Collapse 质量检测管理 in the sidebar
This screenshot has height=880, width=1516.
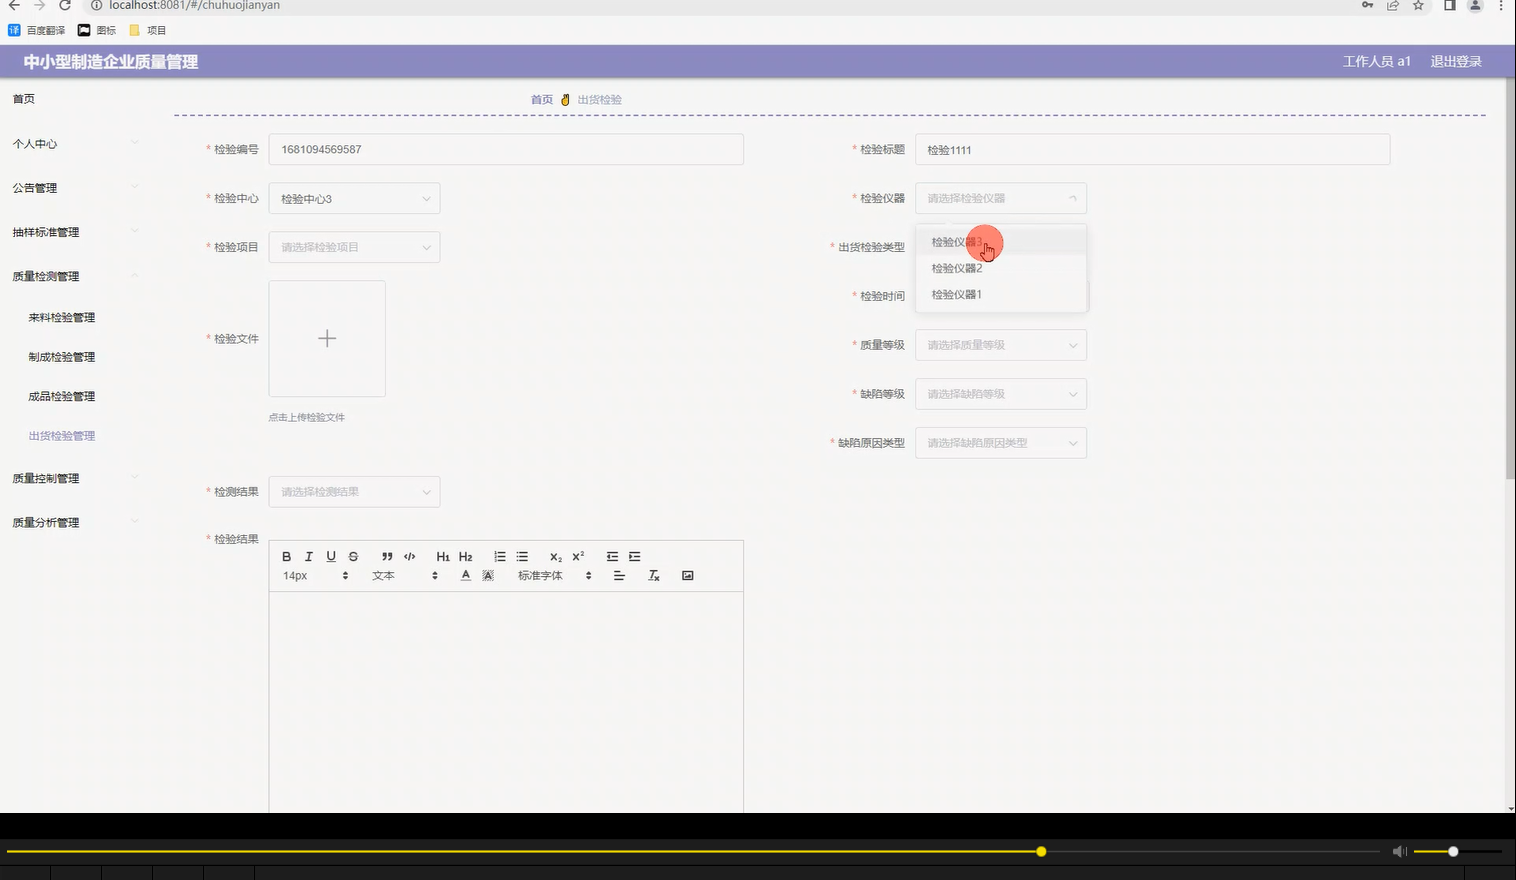75,276
